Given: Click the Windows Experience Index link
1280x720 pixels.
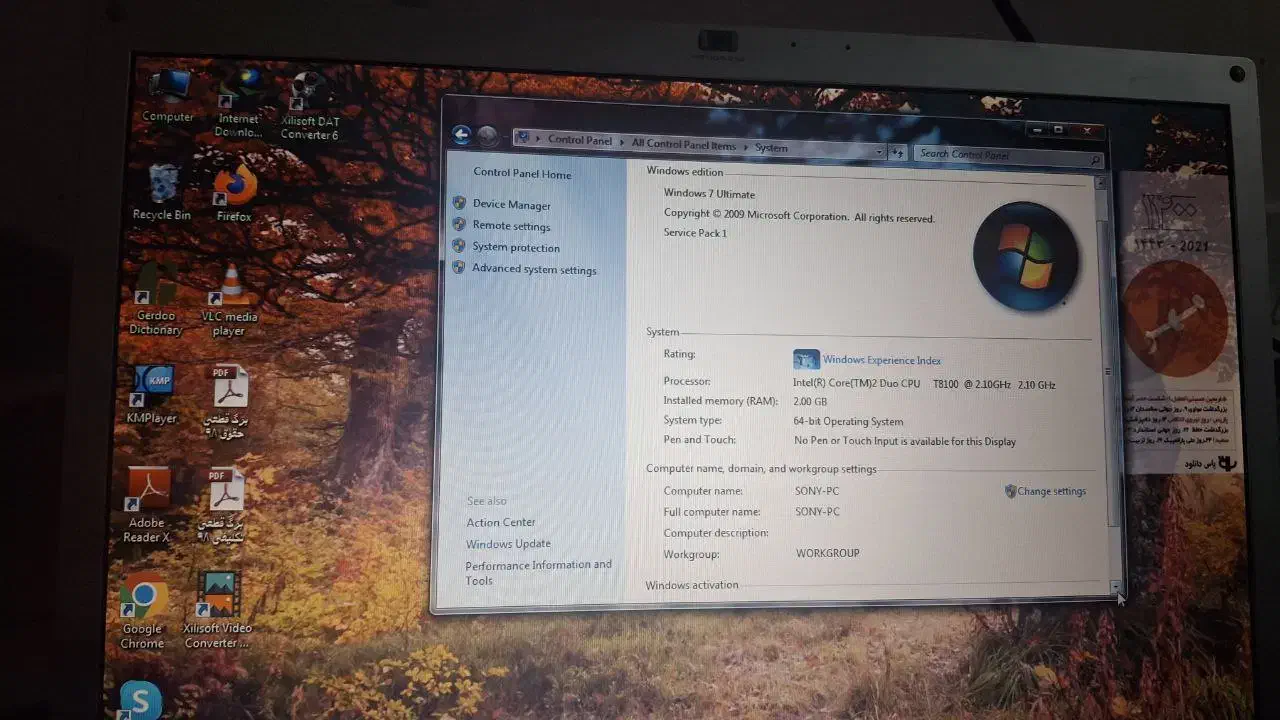Looking at the screenshot, I should pos(881,360).
